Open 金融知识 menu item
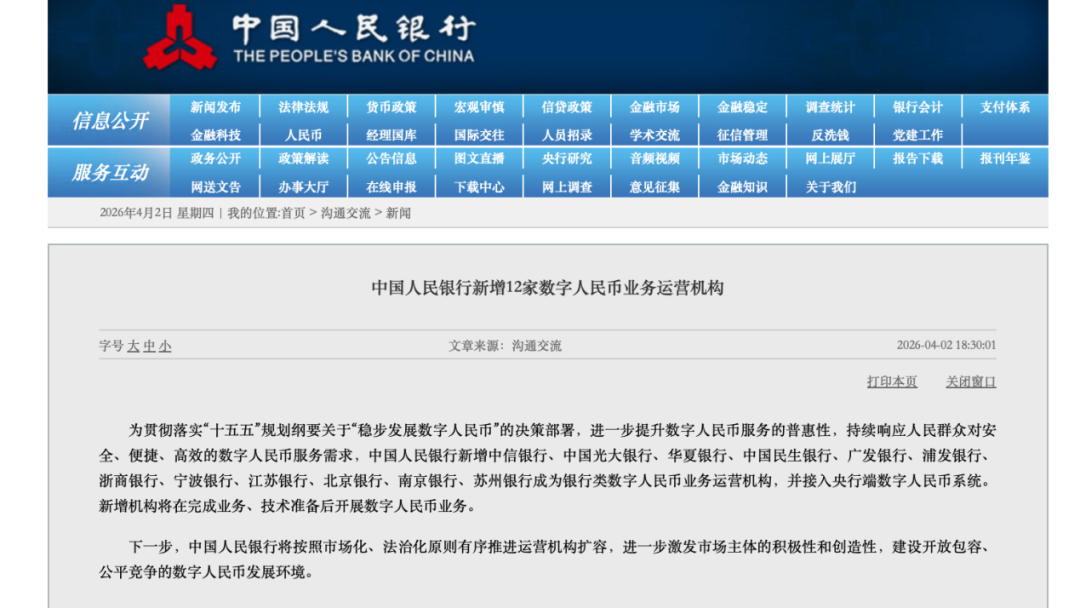The height and width of the screenshot is (608, 1080). point(742,187)
